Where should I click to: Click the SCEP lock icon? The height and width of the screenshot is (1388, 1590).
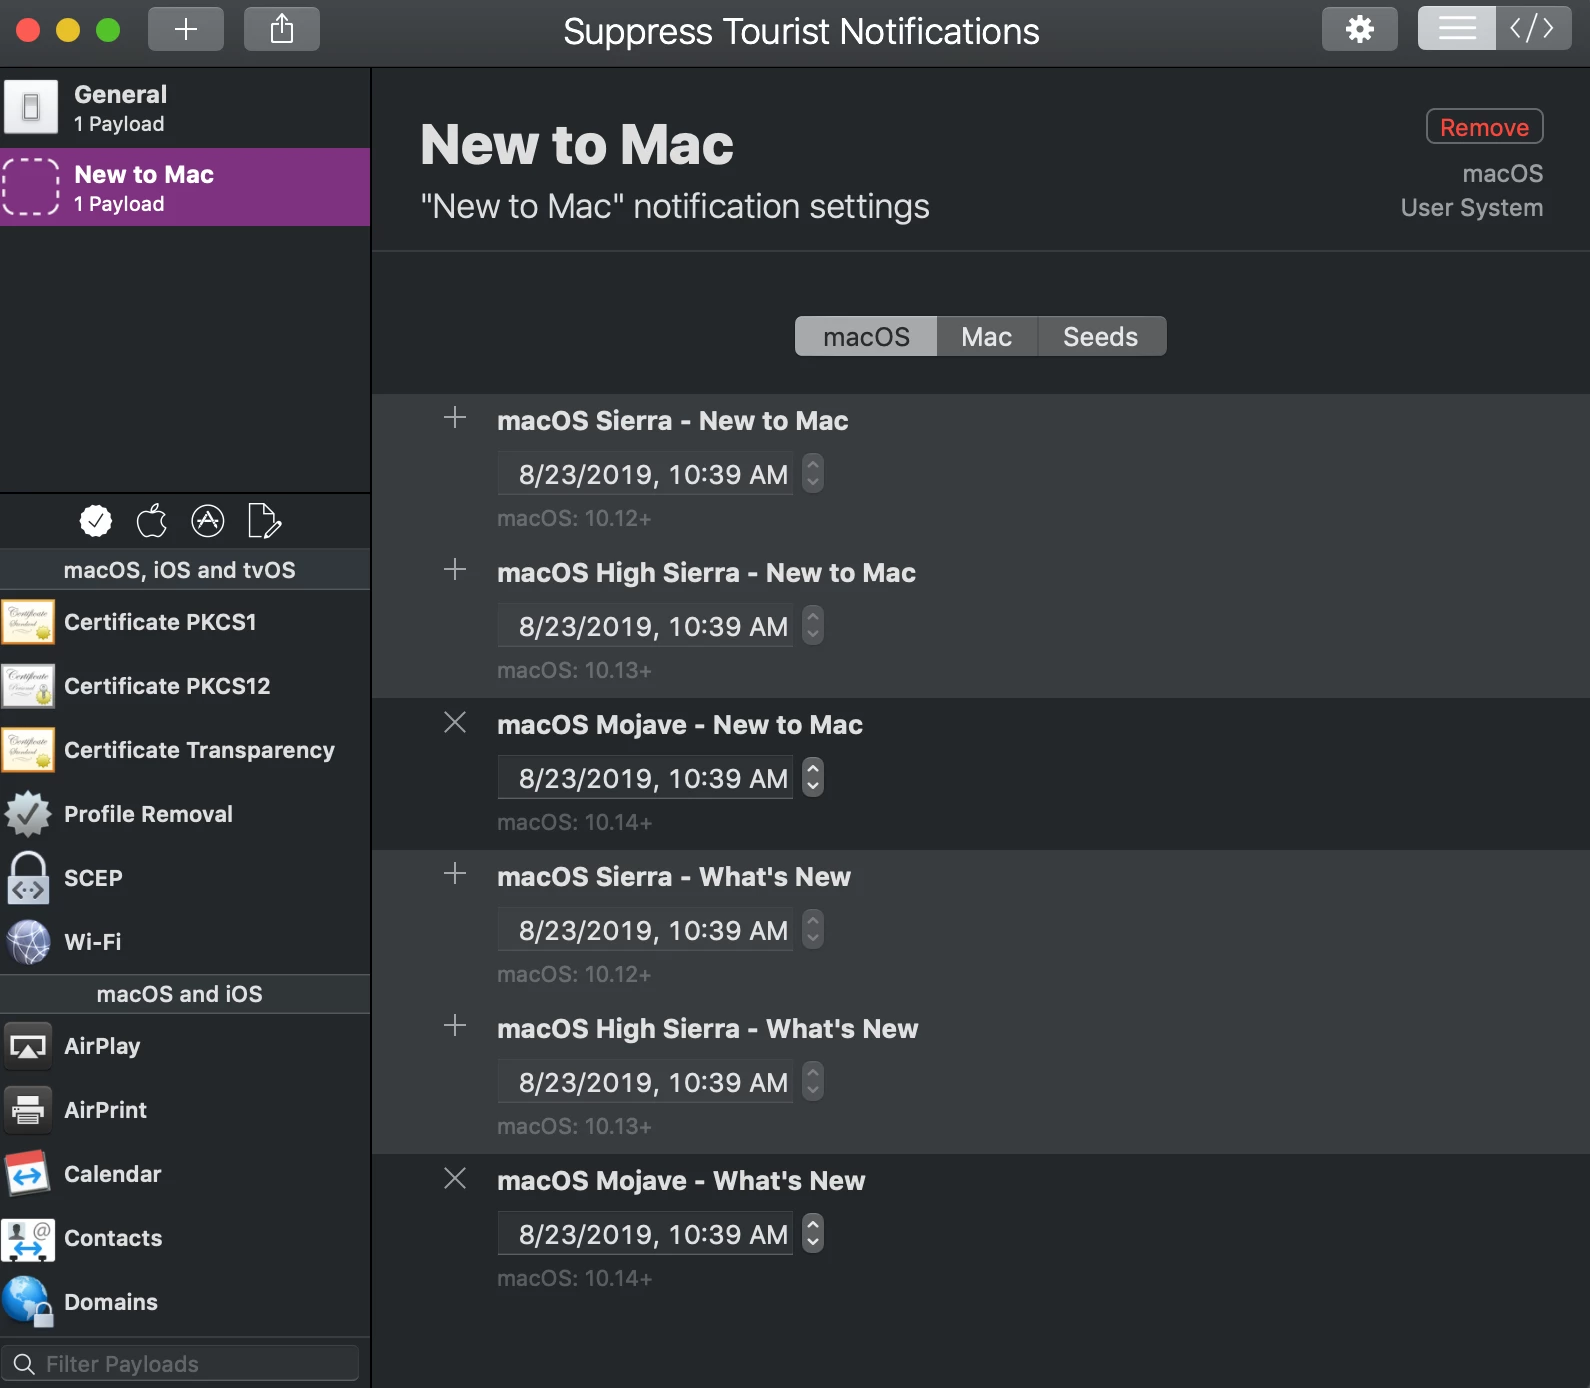pos(29,878)
